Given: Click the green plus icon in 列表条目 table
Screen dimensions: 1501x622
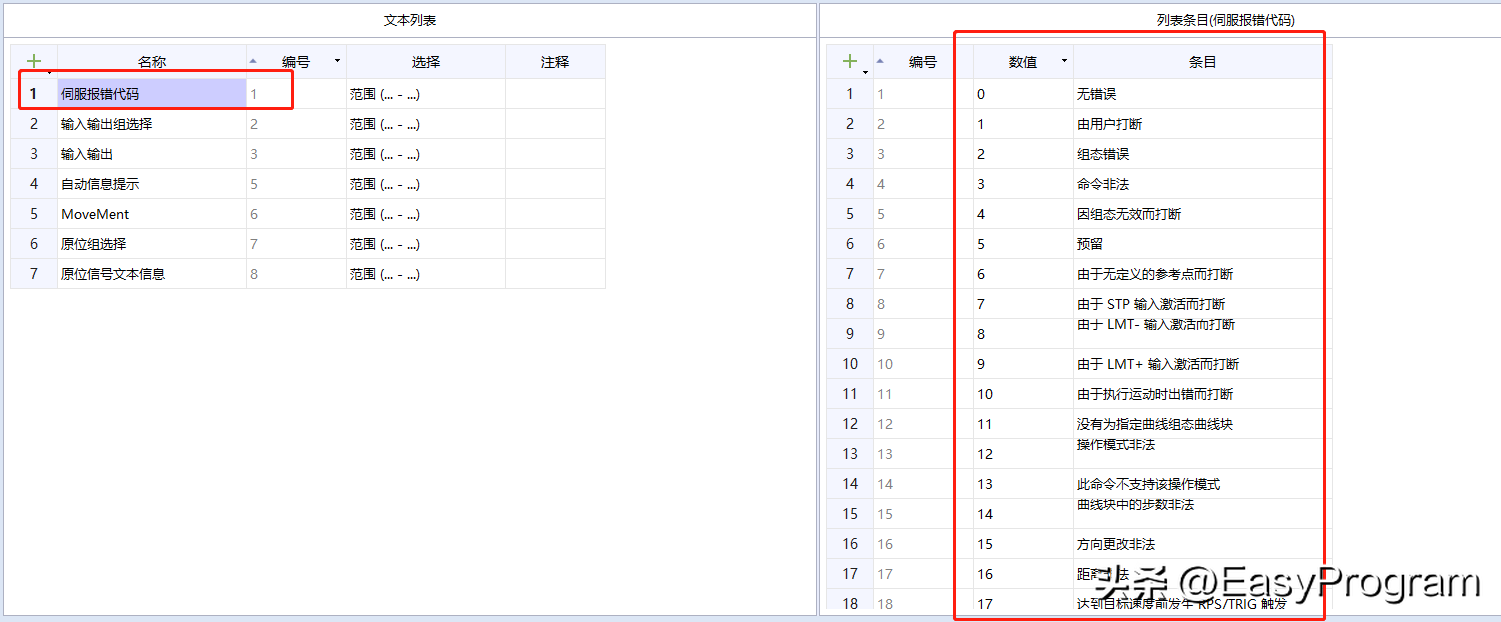Looking at the screenshot, I should tap(849, 61).
